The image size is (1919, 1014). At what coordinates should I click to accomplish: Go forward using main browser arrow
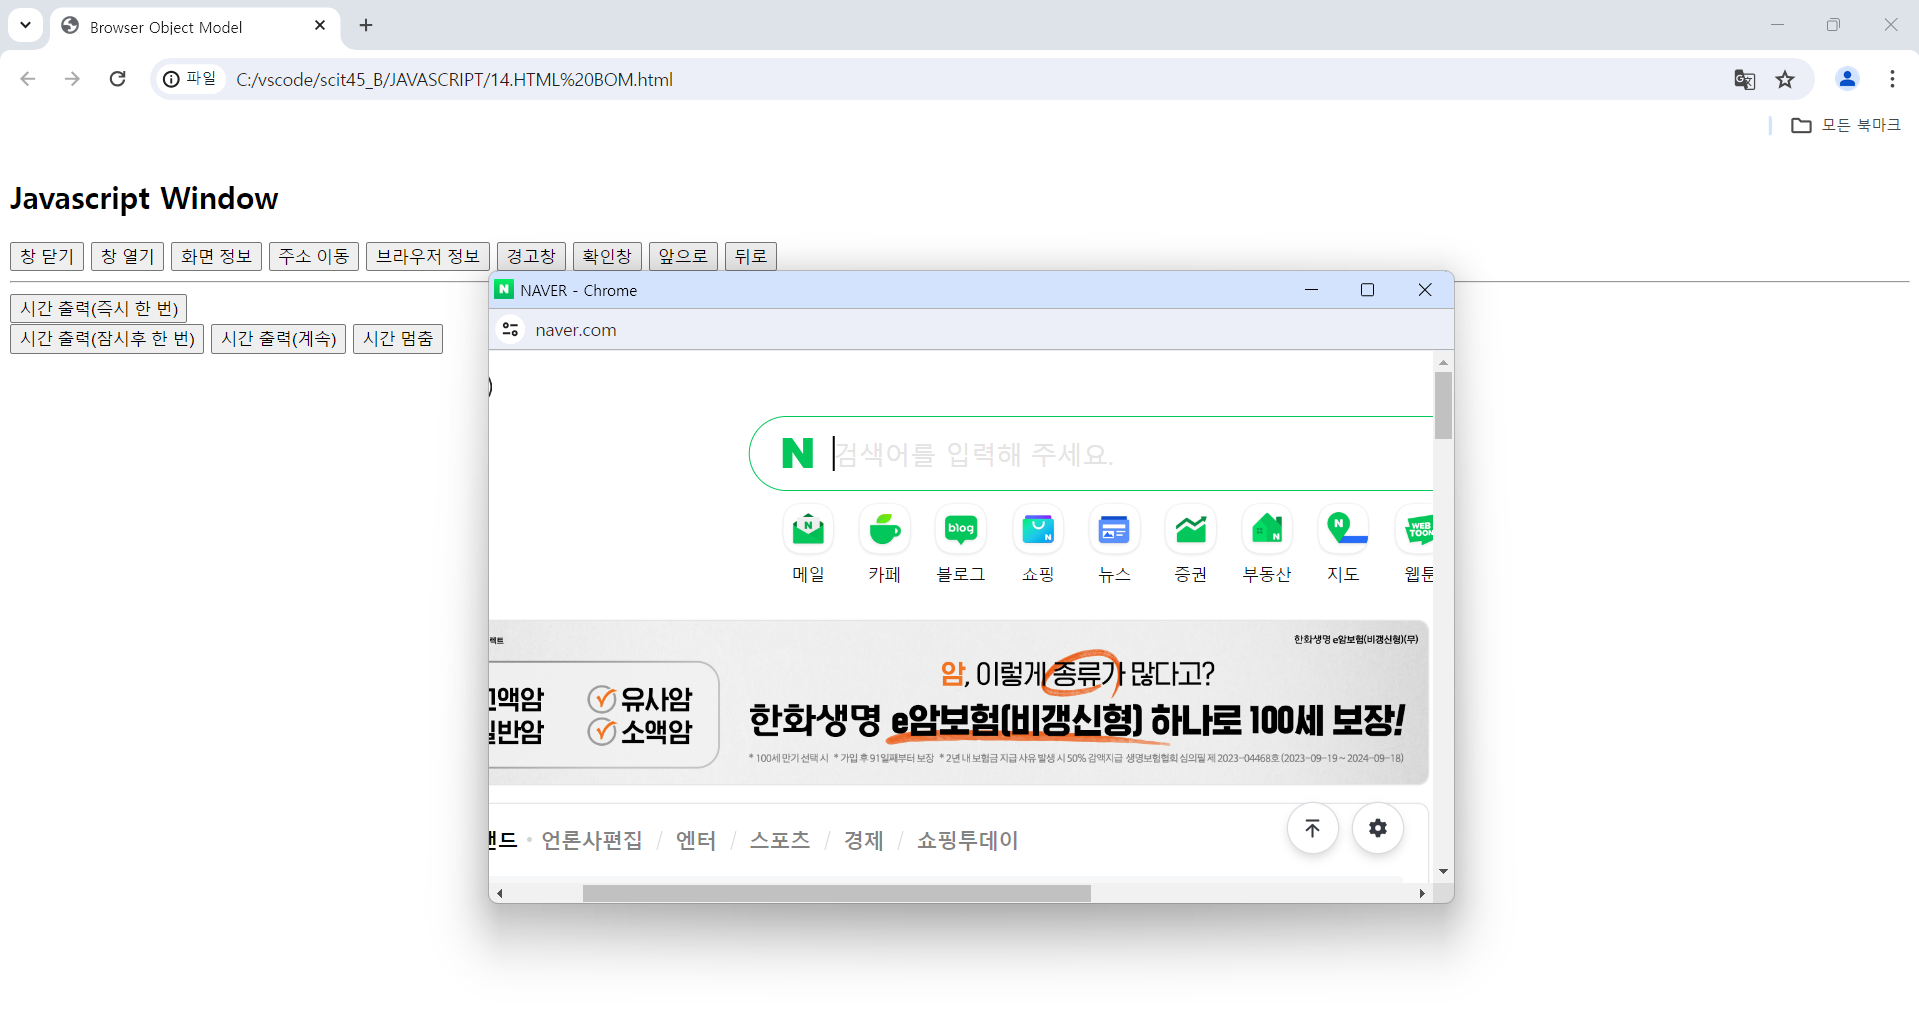72,79
